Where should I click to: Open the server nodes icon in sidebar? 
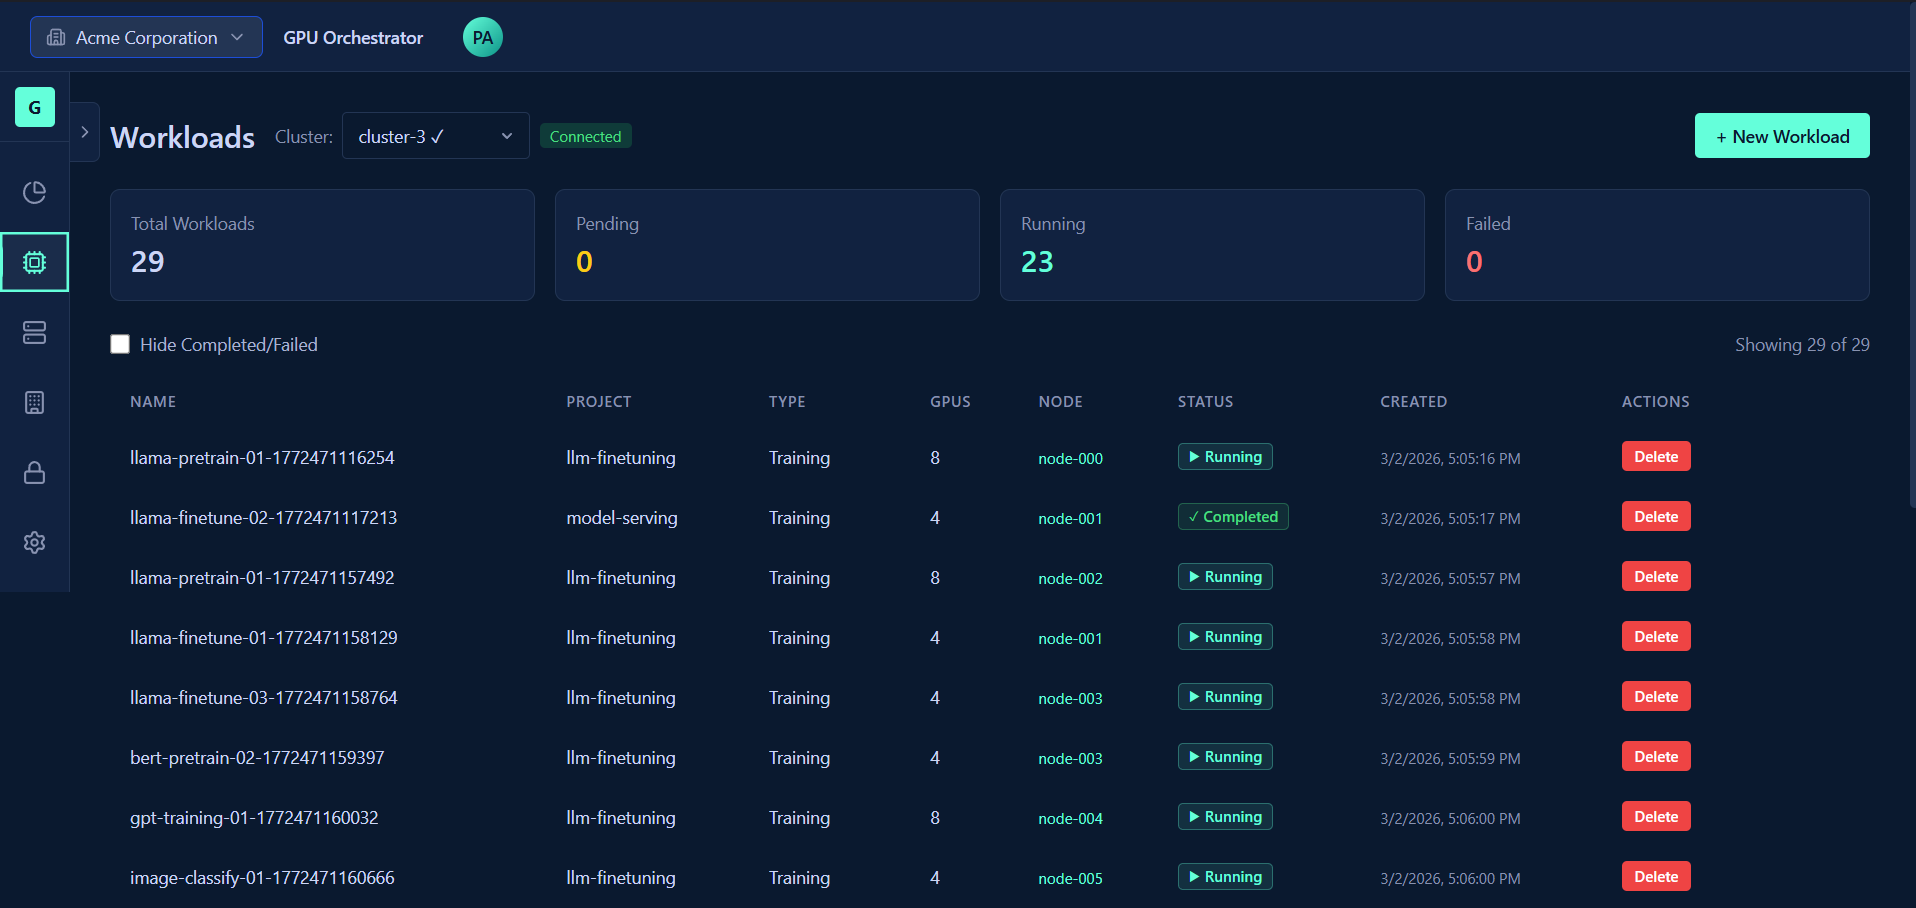click(34, 332)
